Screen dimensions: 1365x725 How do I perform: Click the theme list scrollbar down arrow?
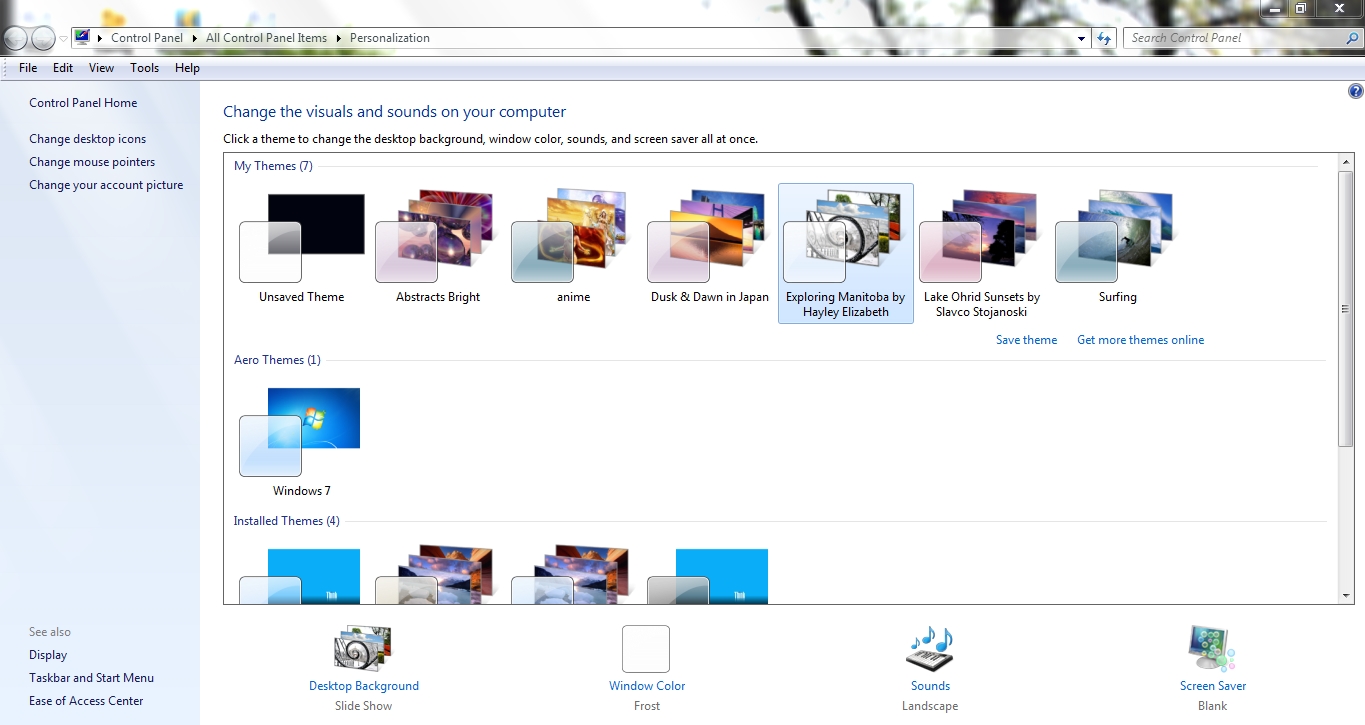[1346, 596]
